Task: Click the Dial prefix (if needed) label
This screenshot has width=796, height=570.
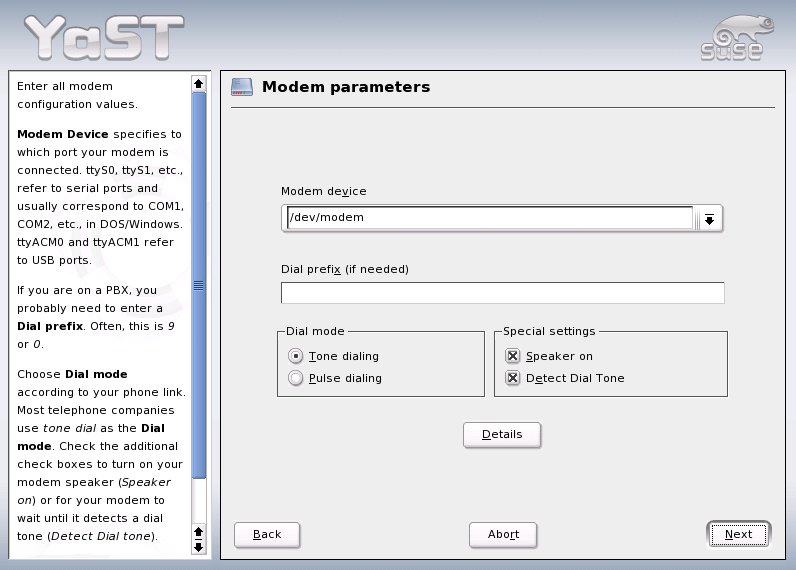Action: (x=345, y=269)
